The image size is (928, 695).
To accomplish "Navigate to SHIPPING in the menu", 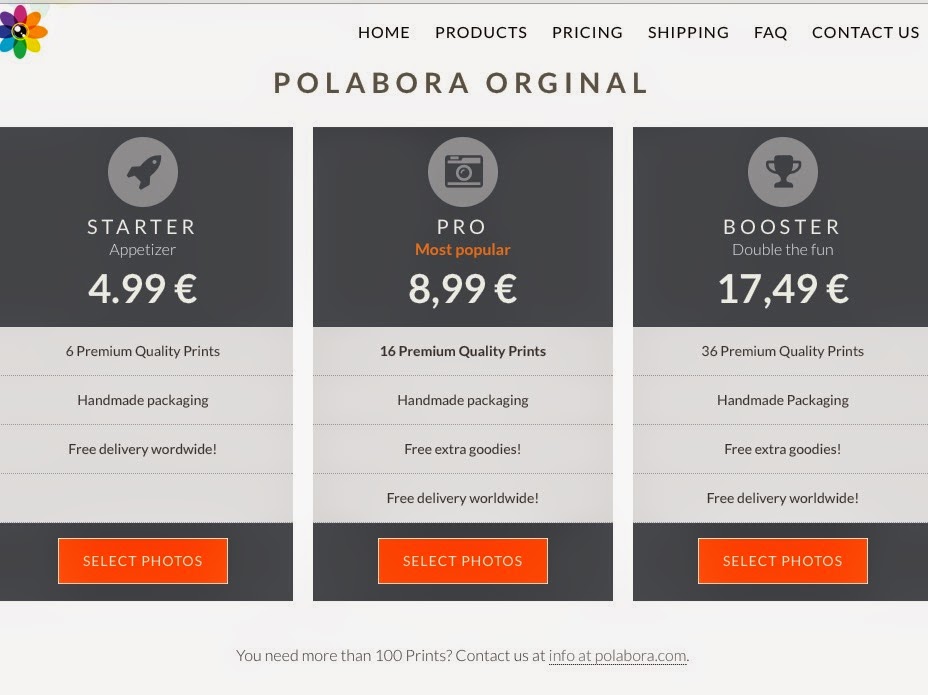I will (688, 33).
